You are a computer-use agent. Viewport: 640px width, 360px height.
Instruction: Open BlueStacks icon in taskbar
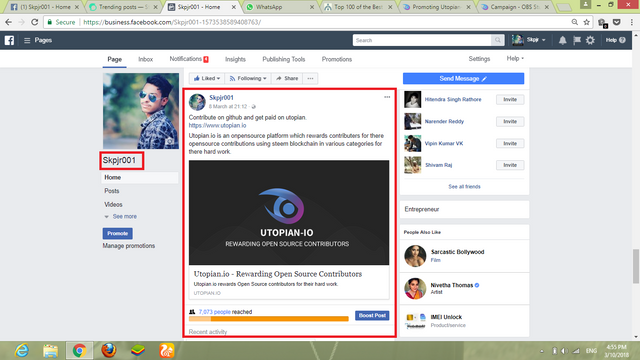click(x=138, y=351)
